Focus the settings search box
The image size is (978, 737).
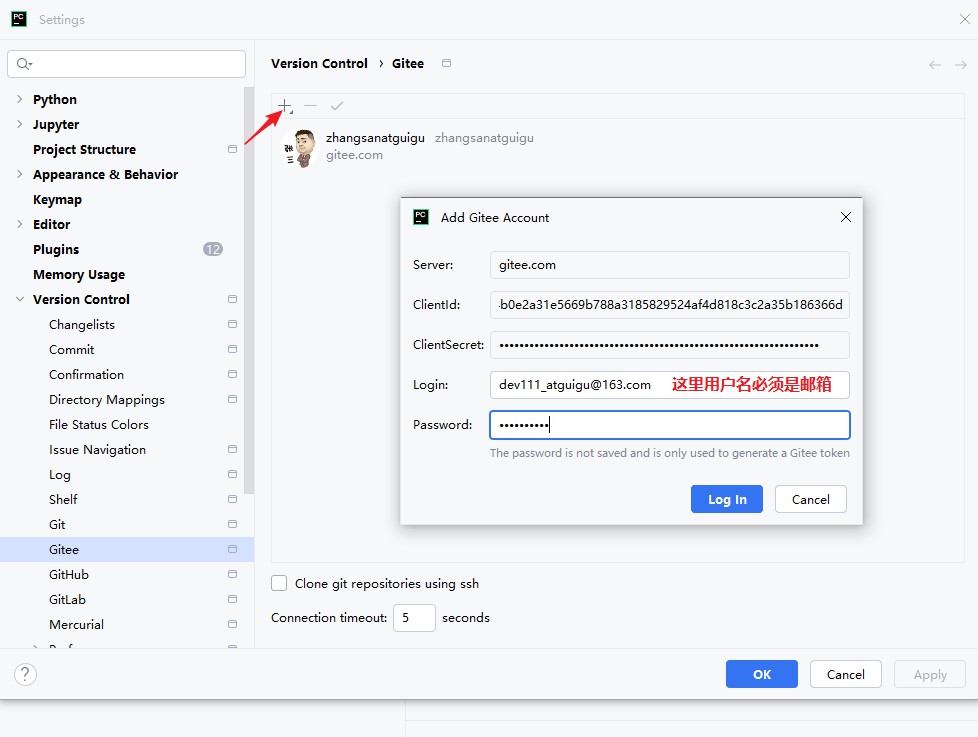(127, 64)
